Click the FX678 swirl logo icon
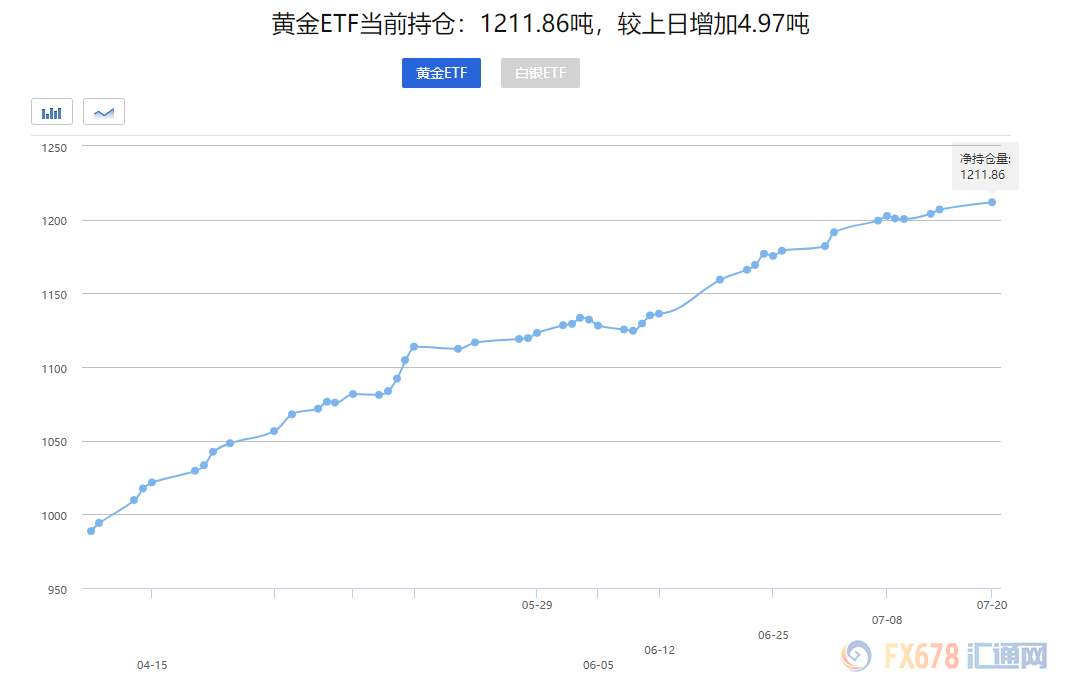This screenshot has height=692, width=1065. [856, 657]
